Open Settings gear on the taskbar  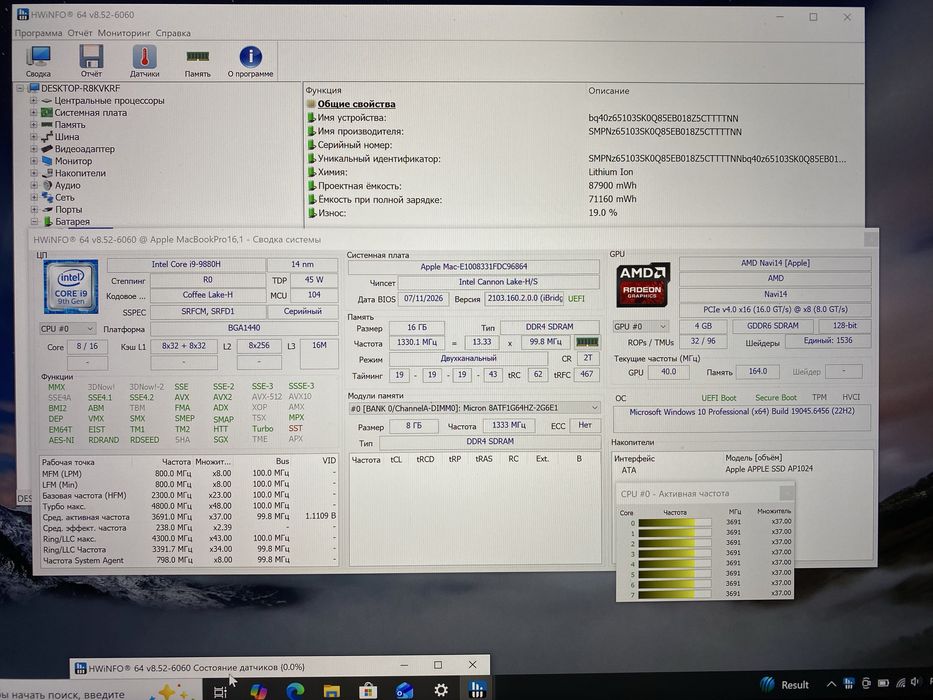click(x=441, y=690)
